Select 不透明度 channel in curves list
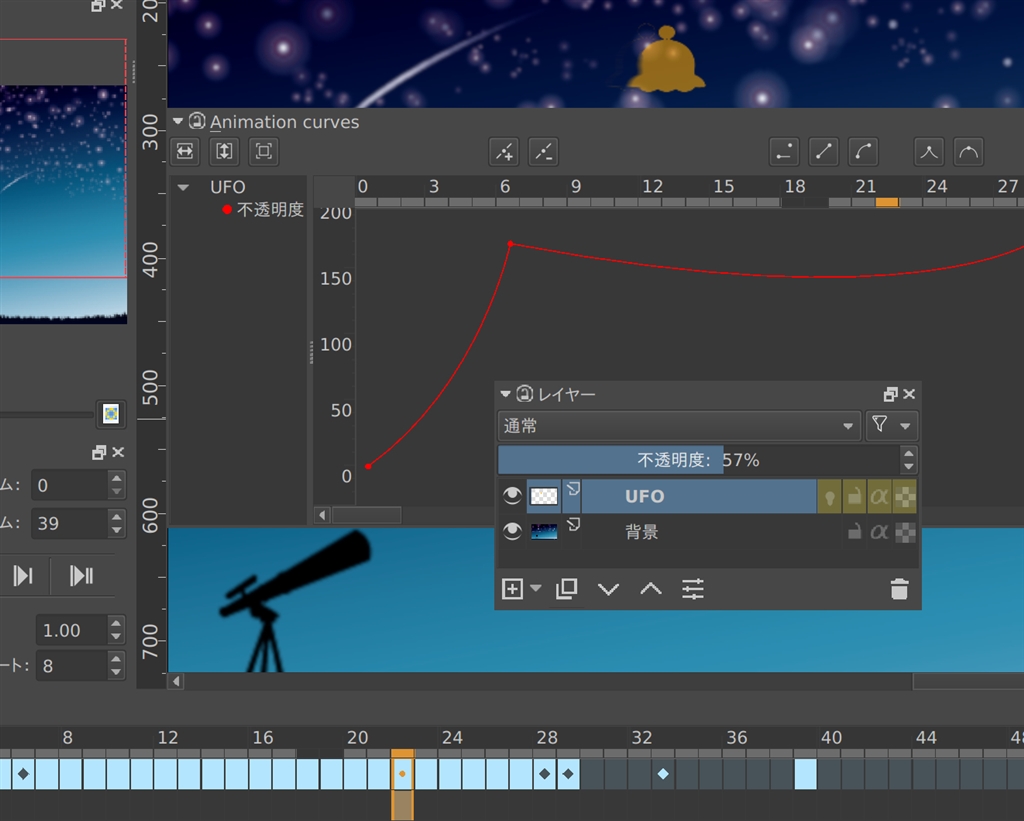The height and width of the screenshot is (821, 1024). (270, 210)
